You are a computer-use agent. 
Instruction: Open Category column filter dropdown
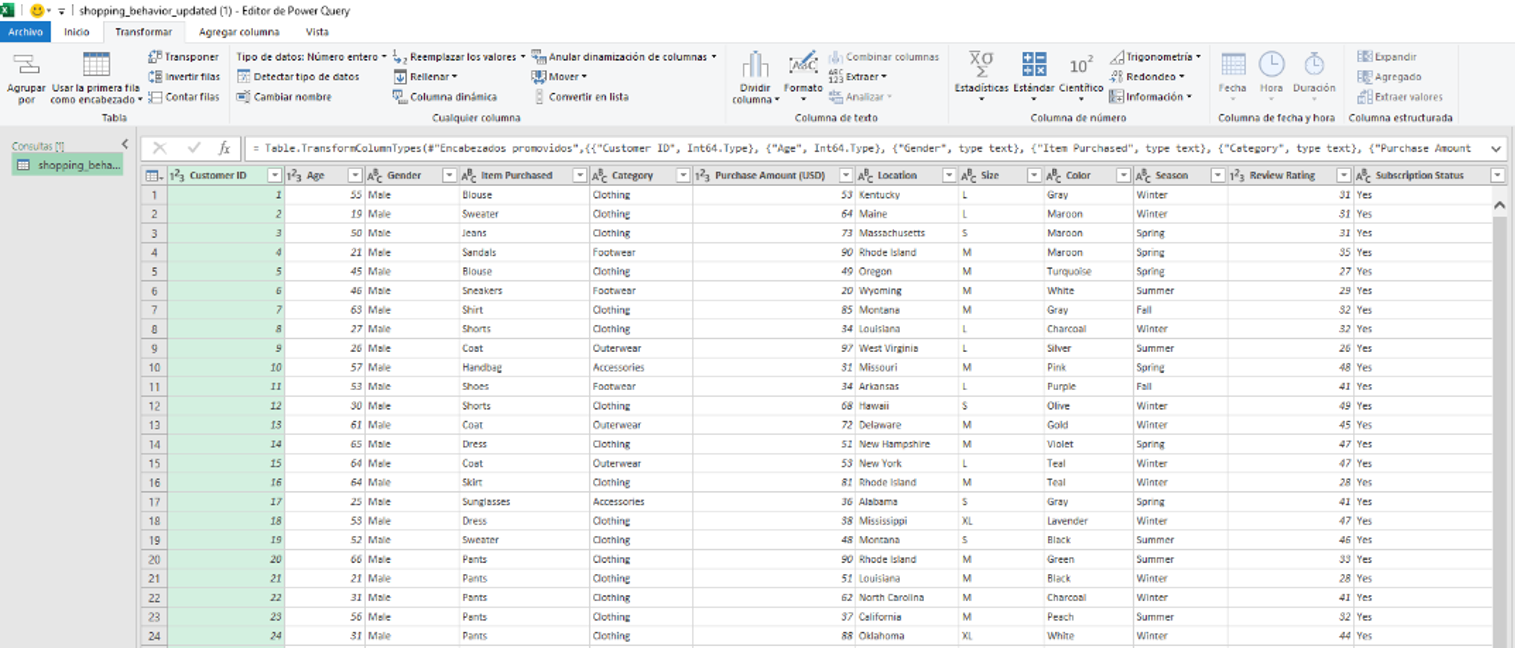click(683, 175)
